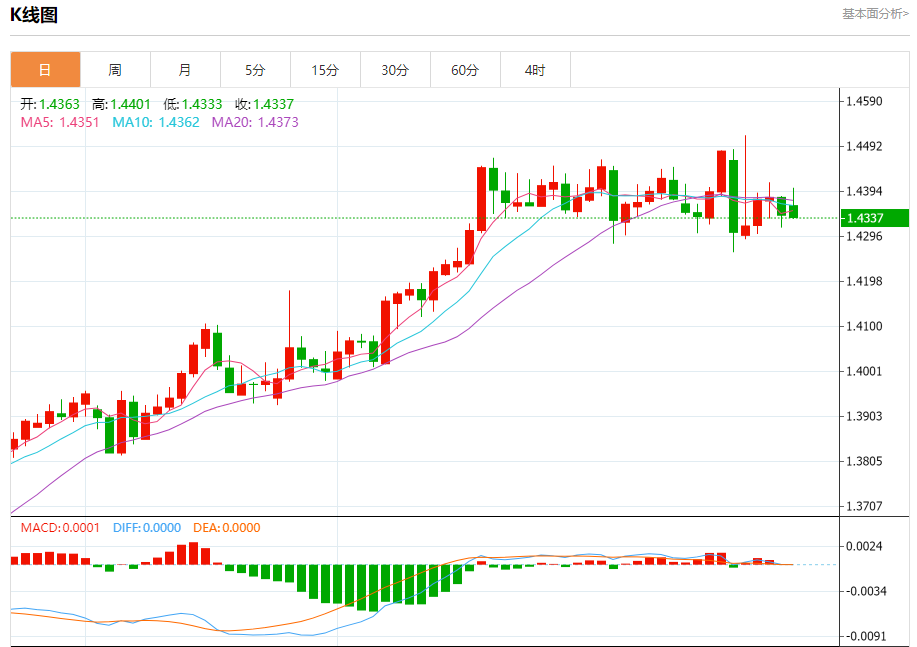
Task: Open the 60分 chart tab
Action: [x=466, y=70]
